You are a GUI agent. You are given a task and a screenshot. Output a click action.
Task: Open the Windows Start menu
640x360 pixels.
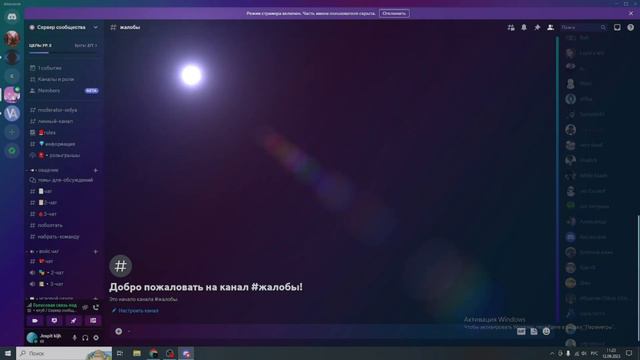pyautogui.click(x=8, y=353)
